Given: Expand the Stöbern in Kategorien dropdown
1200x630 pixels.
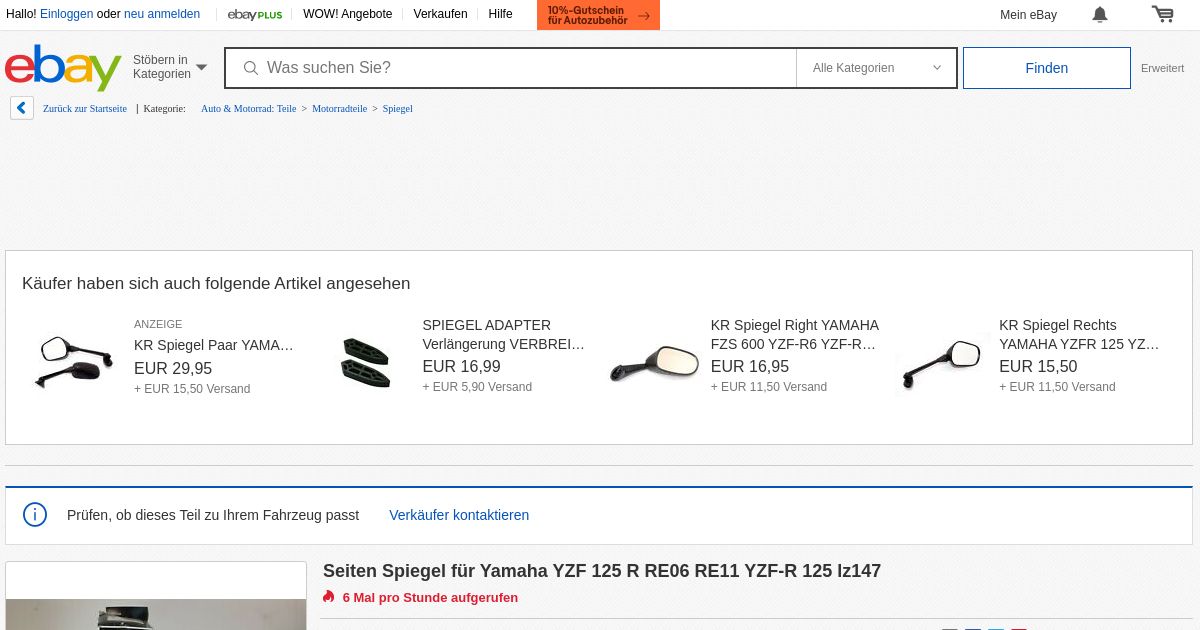Looking at the screenshot, I should [x=170, y=67].
